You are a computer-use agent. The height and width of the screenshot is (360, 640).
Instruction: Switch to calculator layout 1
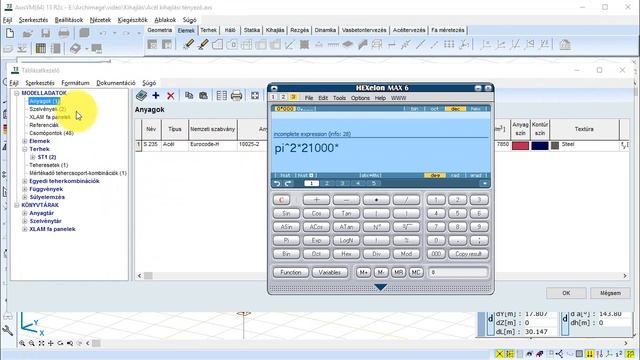pyautogui.click(x=273, y=97)
